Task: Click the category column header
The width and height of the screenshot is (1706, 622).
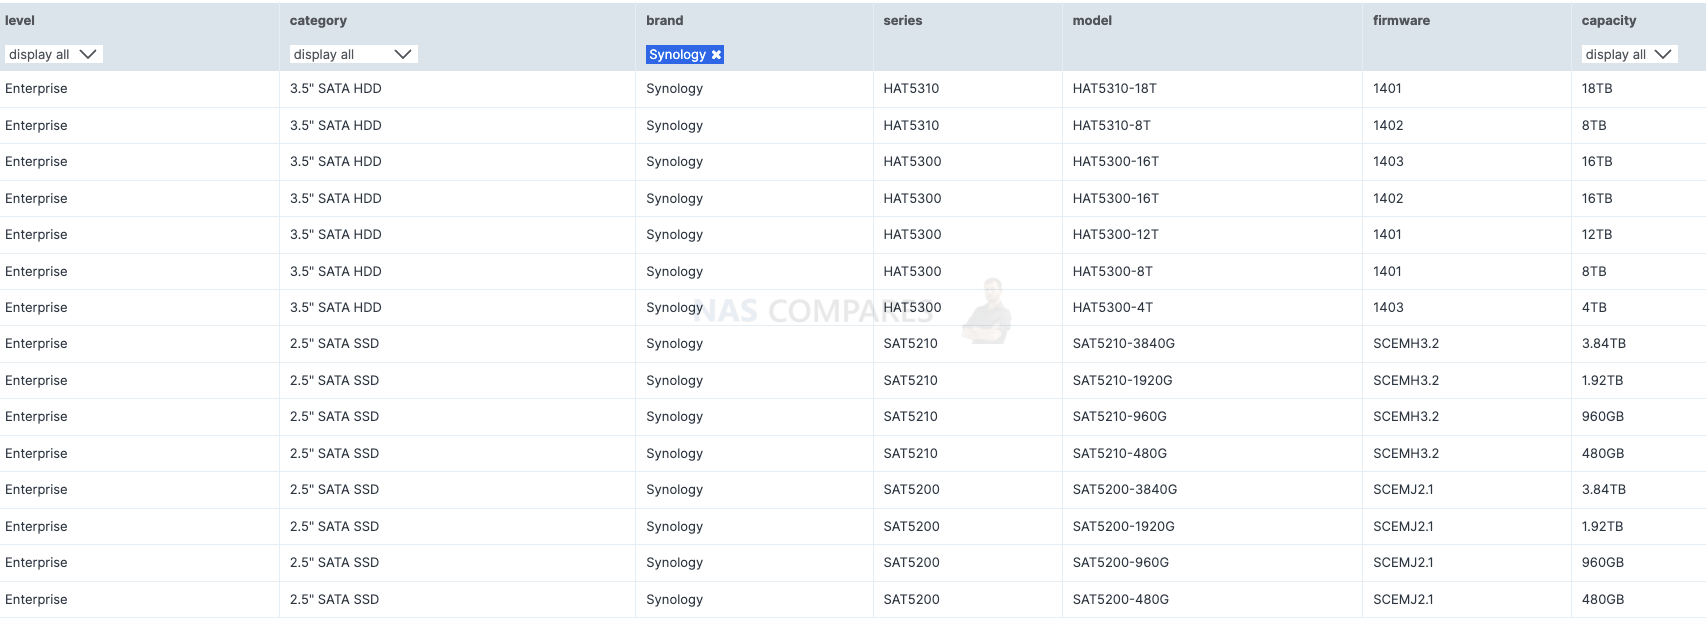Action: [x=318, y=20]
